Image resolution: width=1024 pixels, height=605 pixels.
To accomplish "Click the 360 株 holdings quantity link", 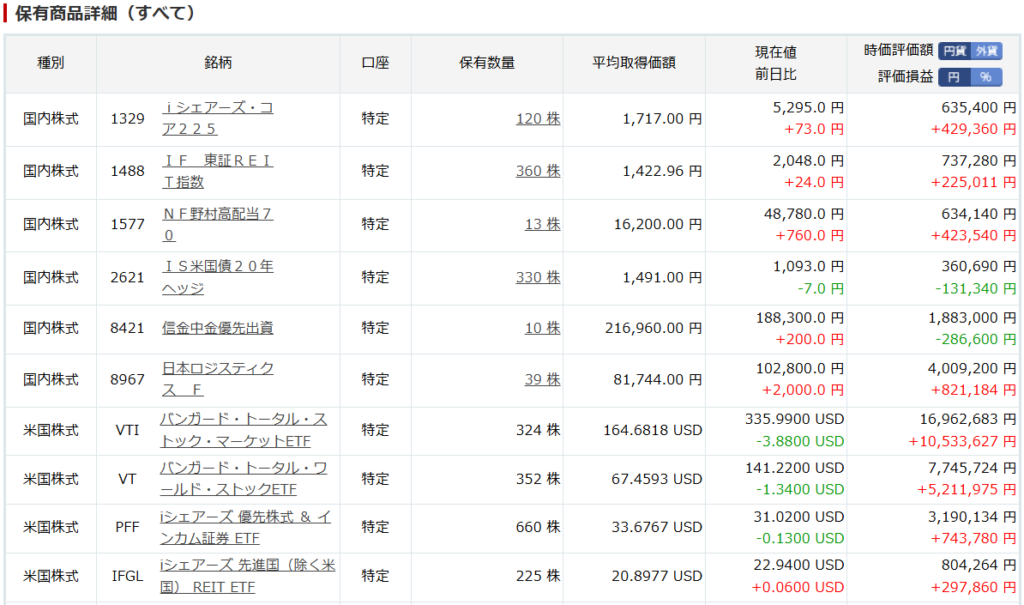I will click(538, 172).
